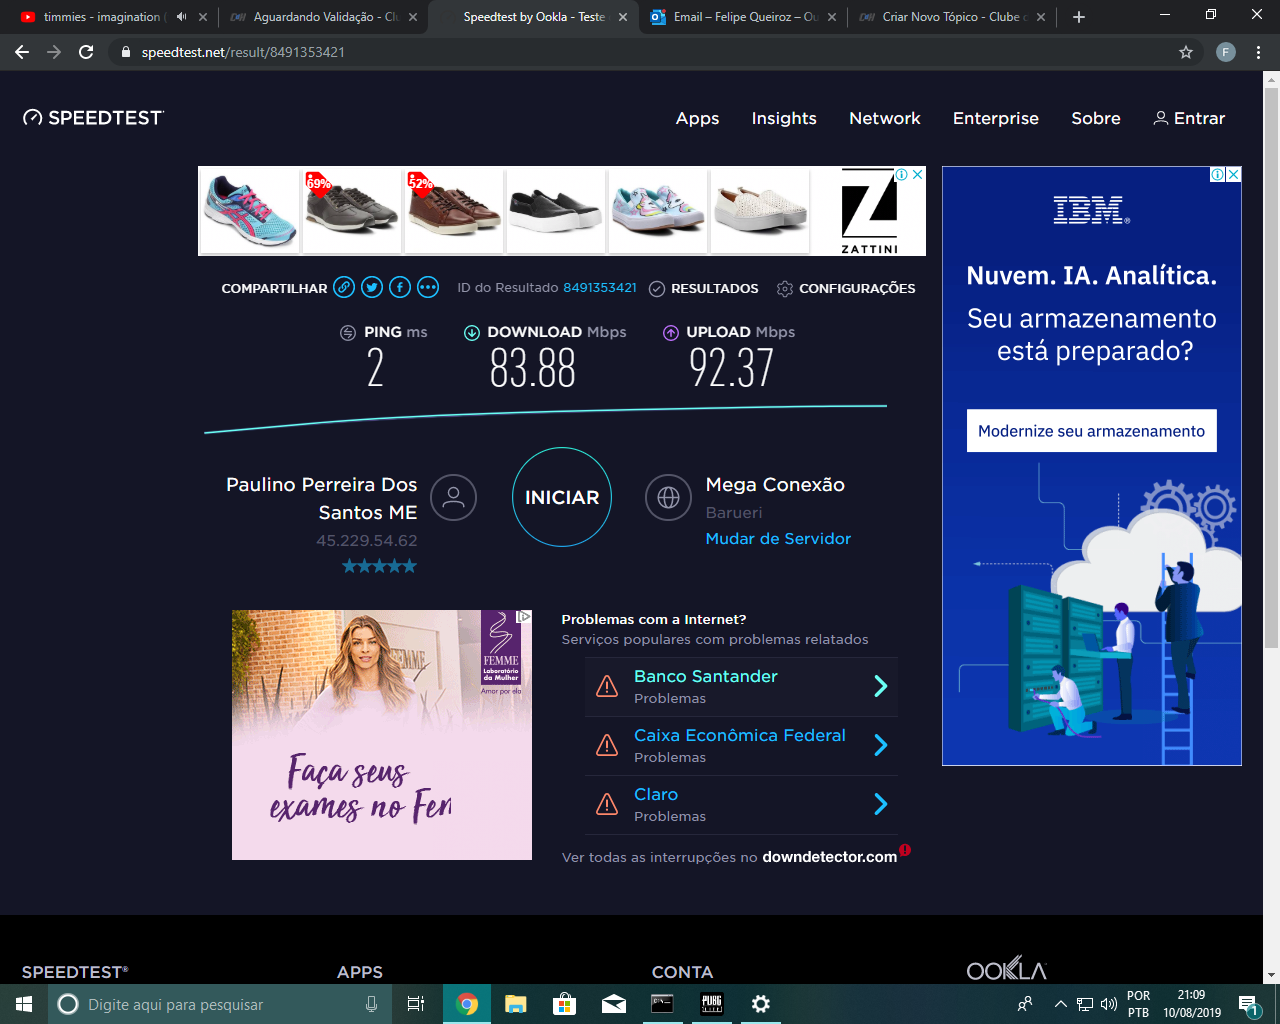Click Claro warning icon
Screen dimensions: 1280x1024
(x=607, y=804)
